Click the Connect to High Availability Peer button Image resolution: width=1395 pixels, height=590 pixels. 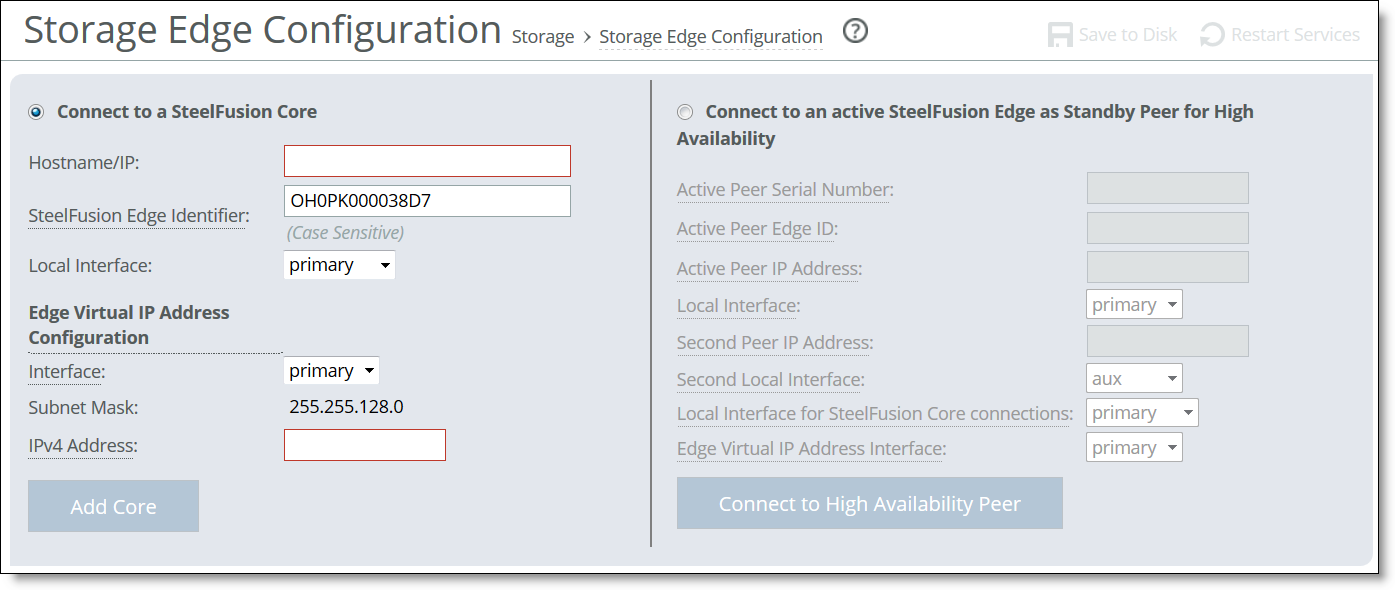point(870,503)
